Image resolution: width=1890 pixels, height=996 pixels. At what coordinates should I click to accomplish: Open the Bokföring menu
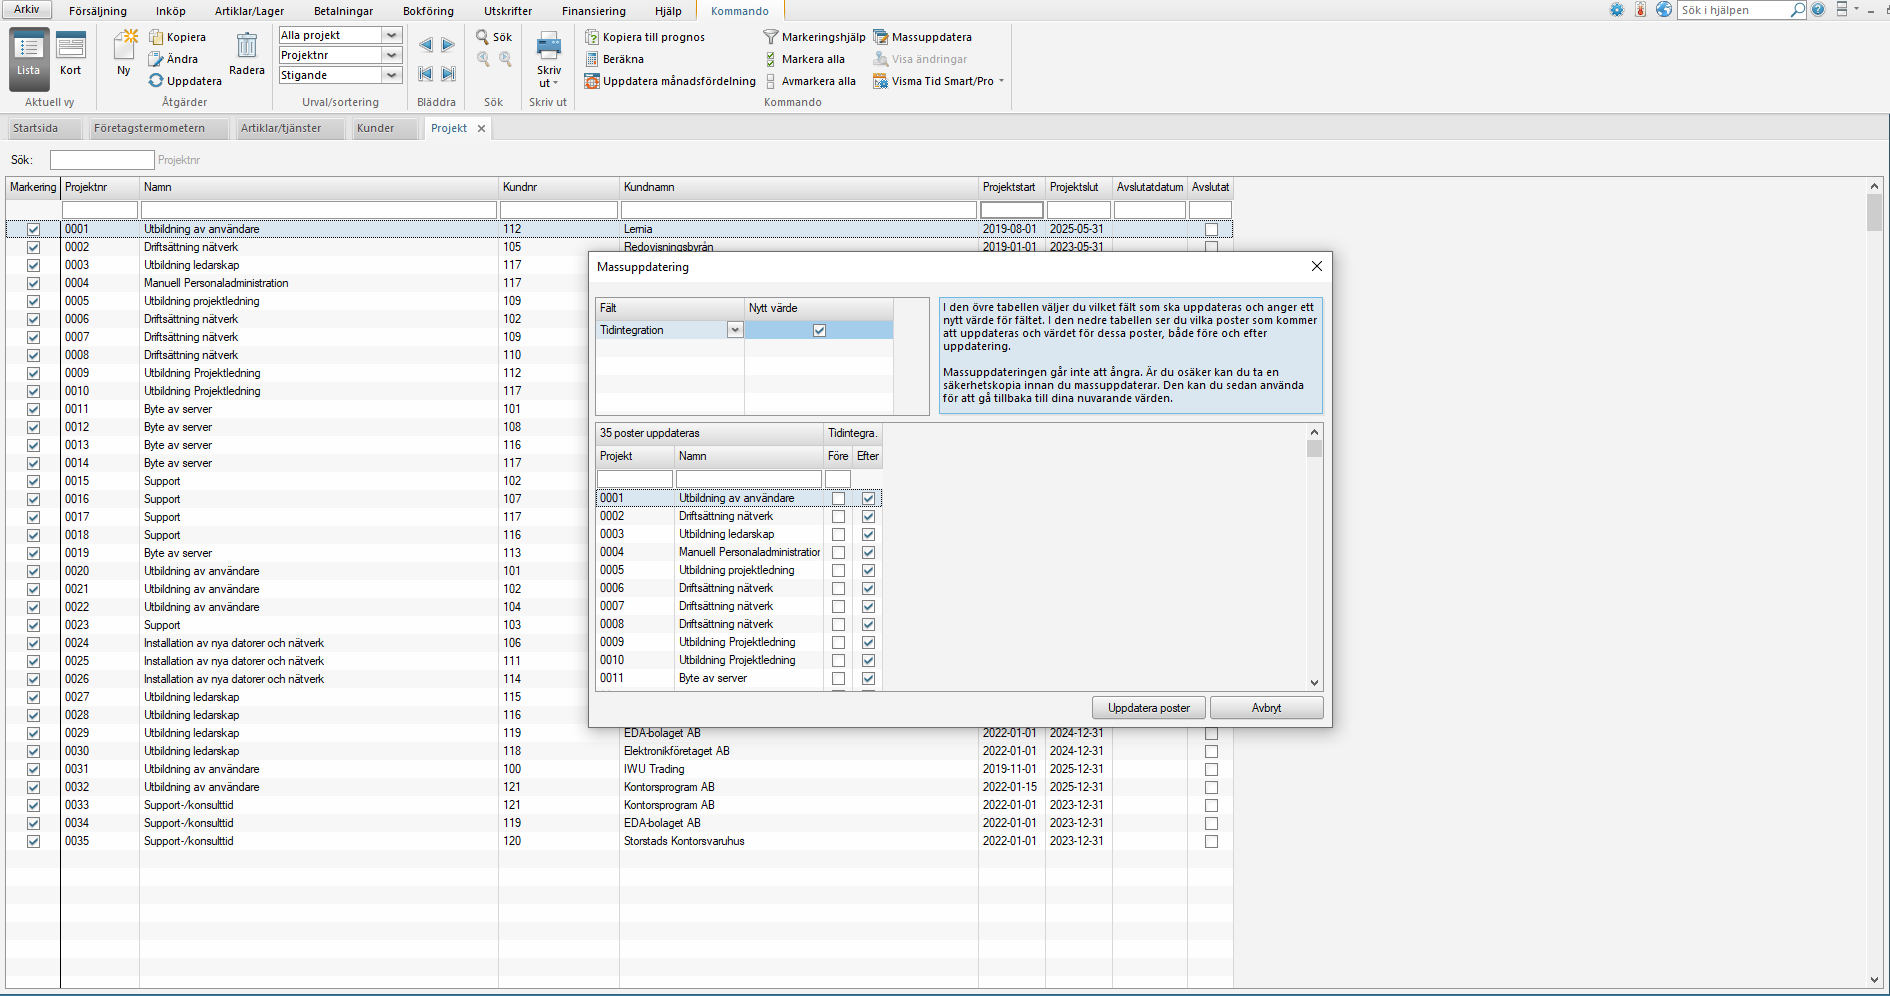428,11
